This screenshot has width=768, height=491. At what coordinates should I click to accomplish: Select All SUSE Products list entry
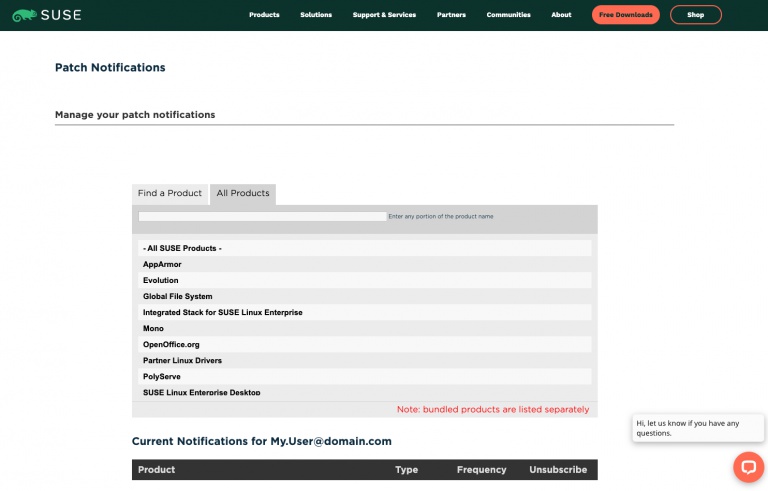pos(182,248)
